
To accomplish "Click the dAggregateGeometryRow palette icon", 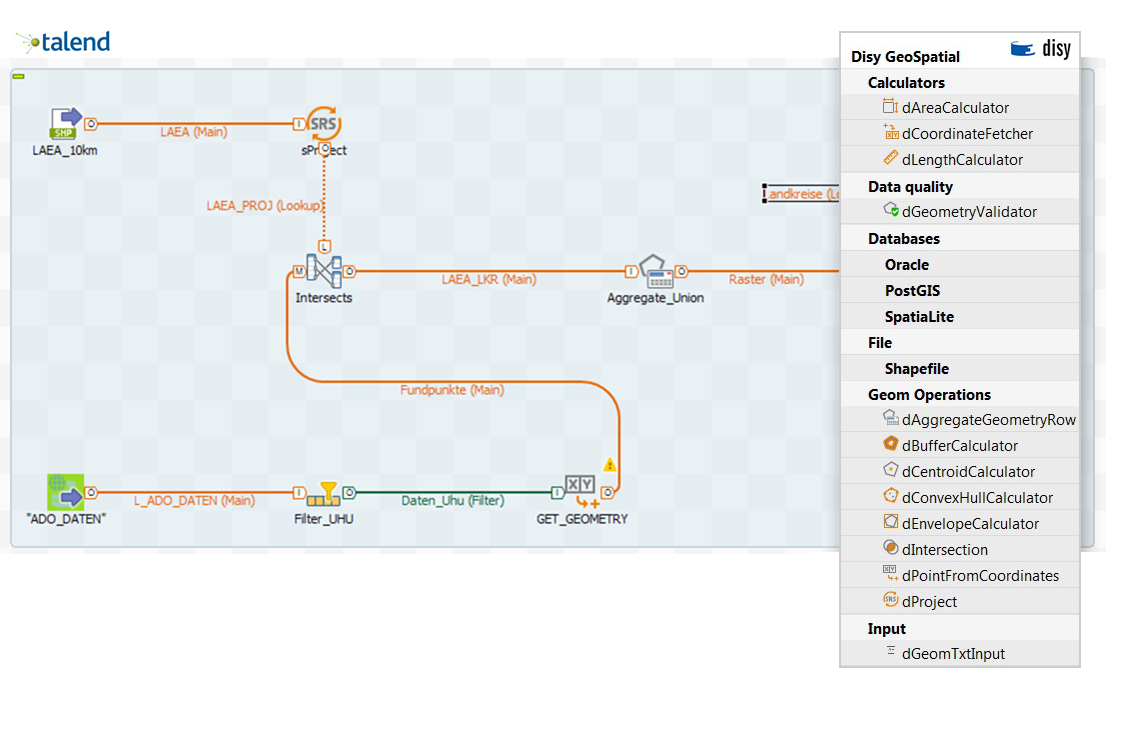I will click(x=891, y=418).
